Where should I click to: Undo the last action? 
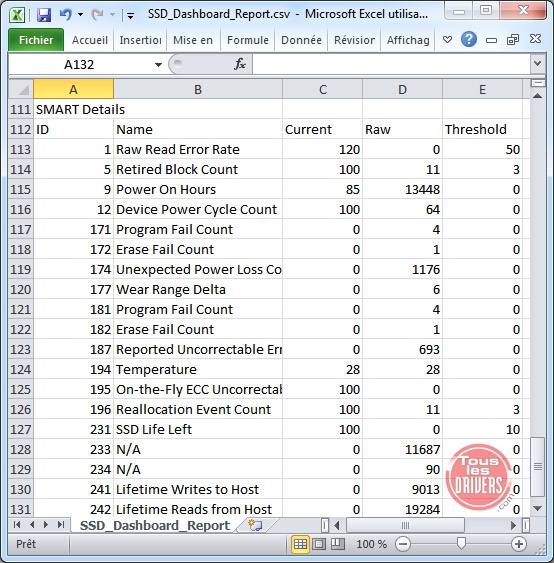coord(65,14)
